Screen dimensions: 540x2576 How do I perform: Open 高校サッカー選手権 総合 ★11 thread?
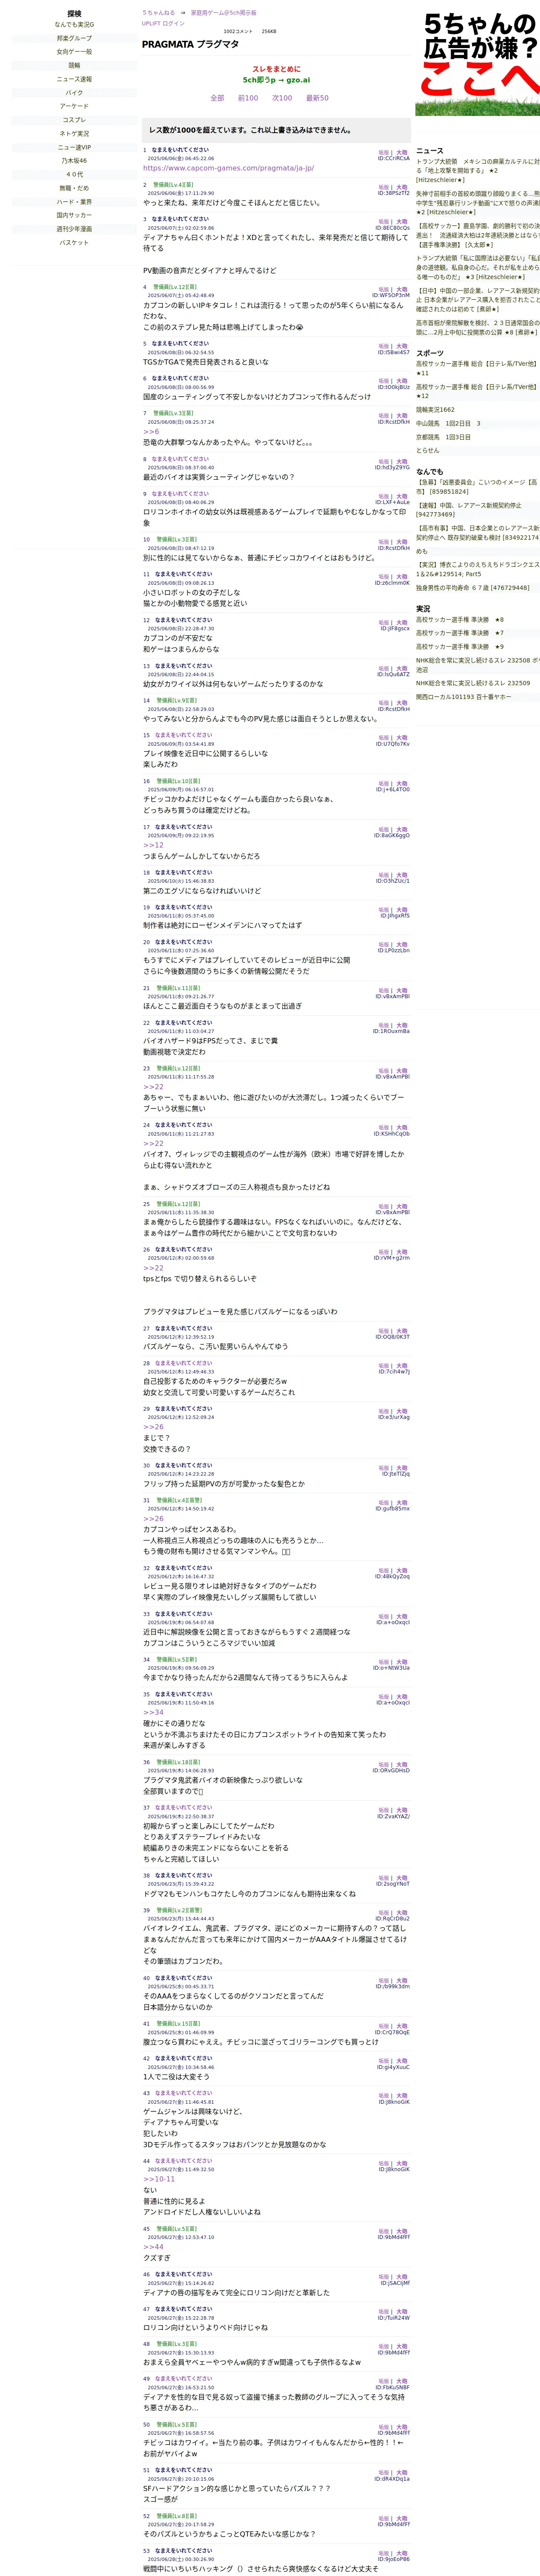pos(477,368)
